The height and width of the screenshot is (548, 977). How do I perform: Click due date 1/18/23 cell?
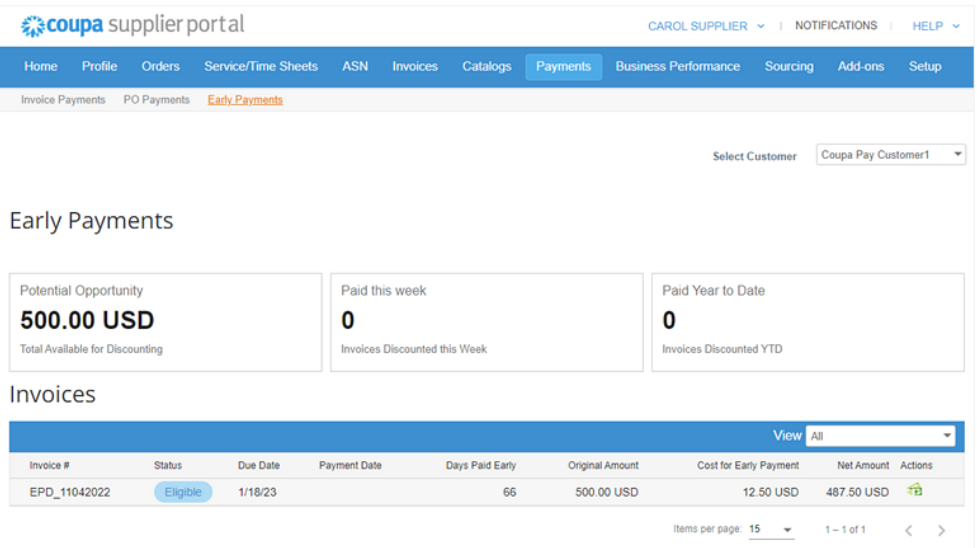pyautogui.click(x=257, y=493)
